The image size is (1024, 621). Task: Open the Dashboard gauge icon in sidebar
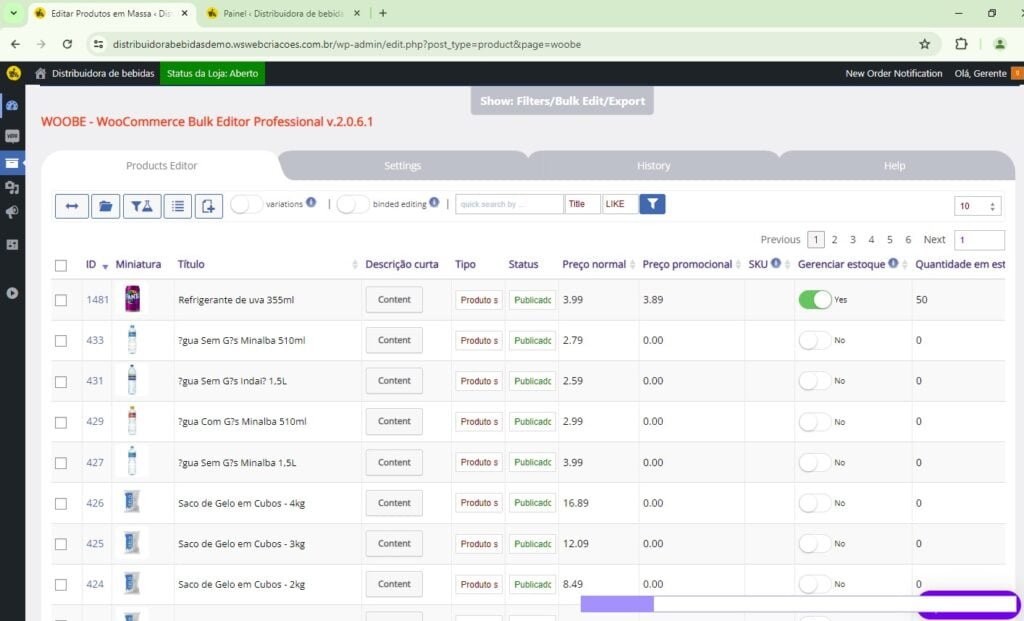(12, 105)
